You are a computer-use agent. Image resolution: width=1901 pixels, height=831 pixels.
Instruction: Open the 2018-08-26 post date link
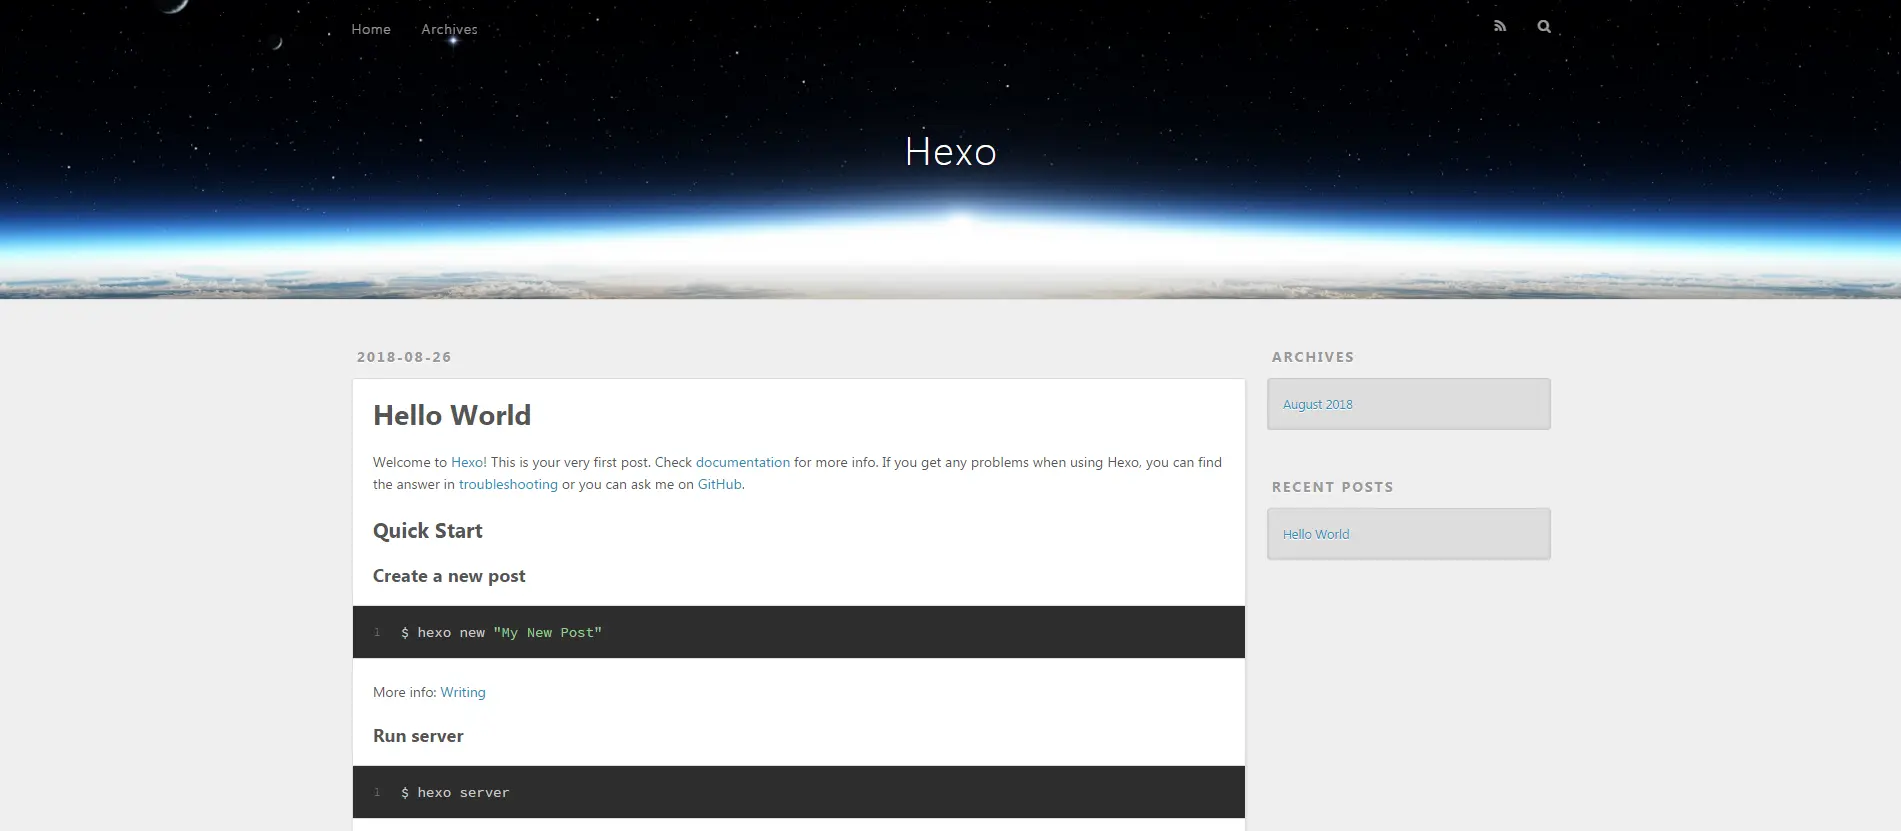404,357
